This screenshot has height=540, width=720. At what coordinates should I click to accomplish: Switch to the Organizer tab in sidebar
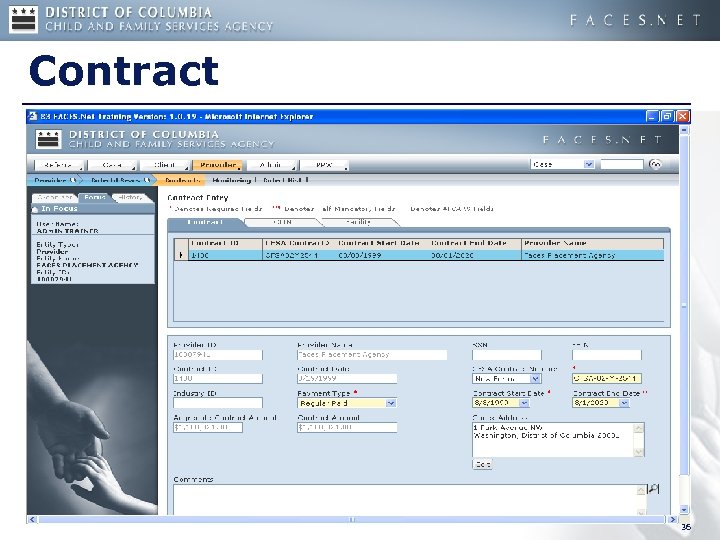[55, 197]
